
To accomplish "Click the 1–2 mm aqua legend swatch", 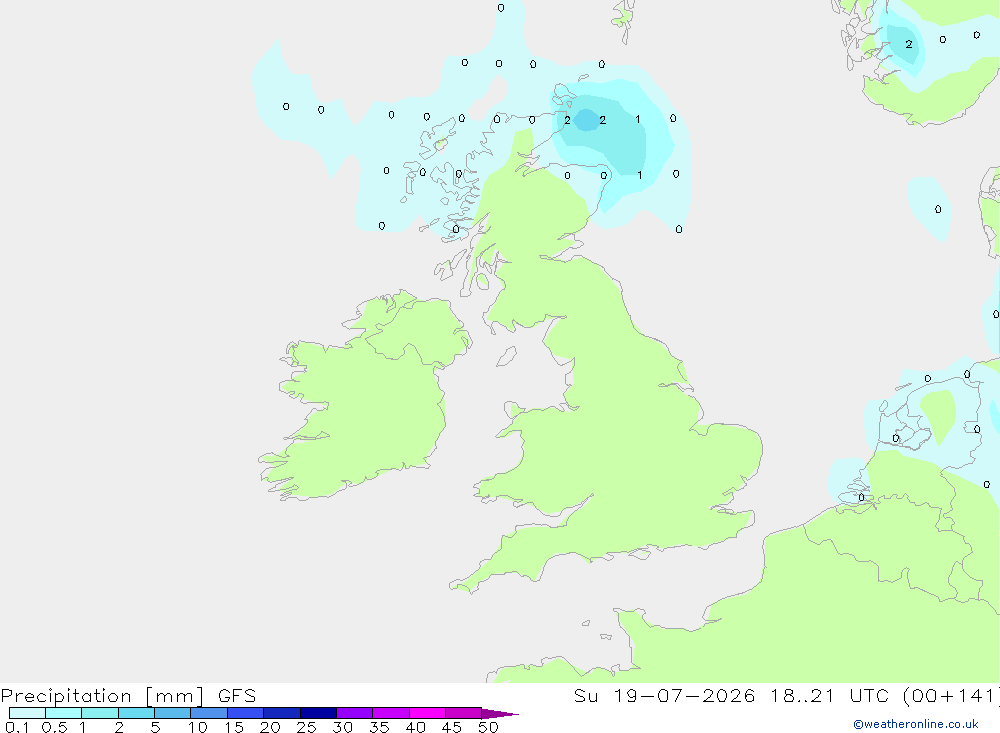I will (100, 713).
